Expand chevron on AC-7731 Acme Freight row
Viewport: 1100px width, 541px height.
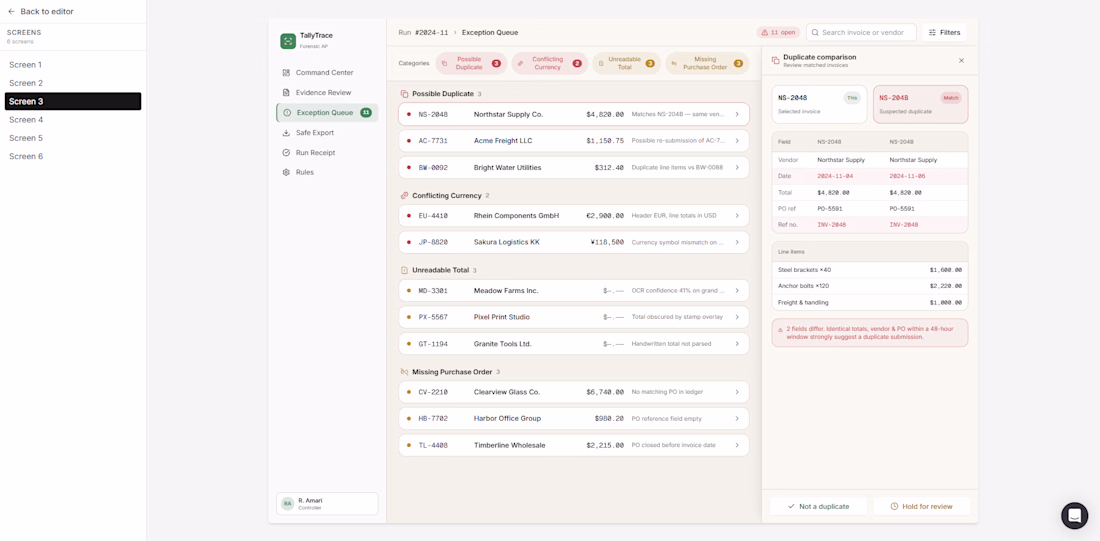click(x=737, y=141)
